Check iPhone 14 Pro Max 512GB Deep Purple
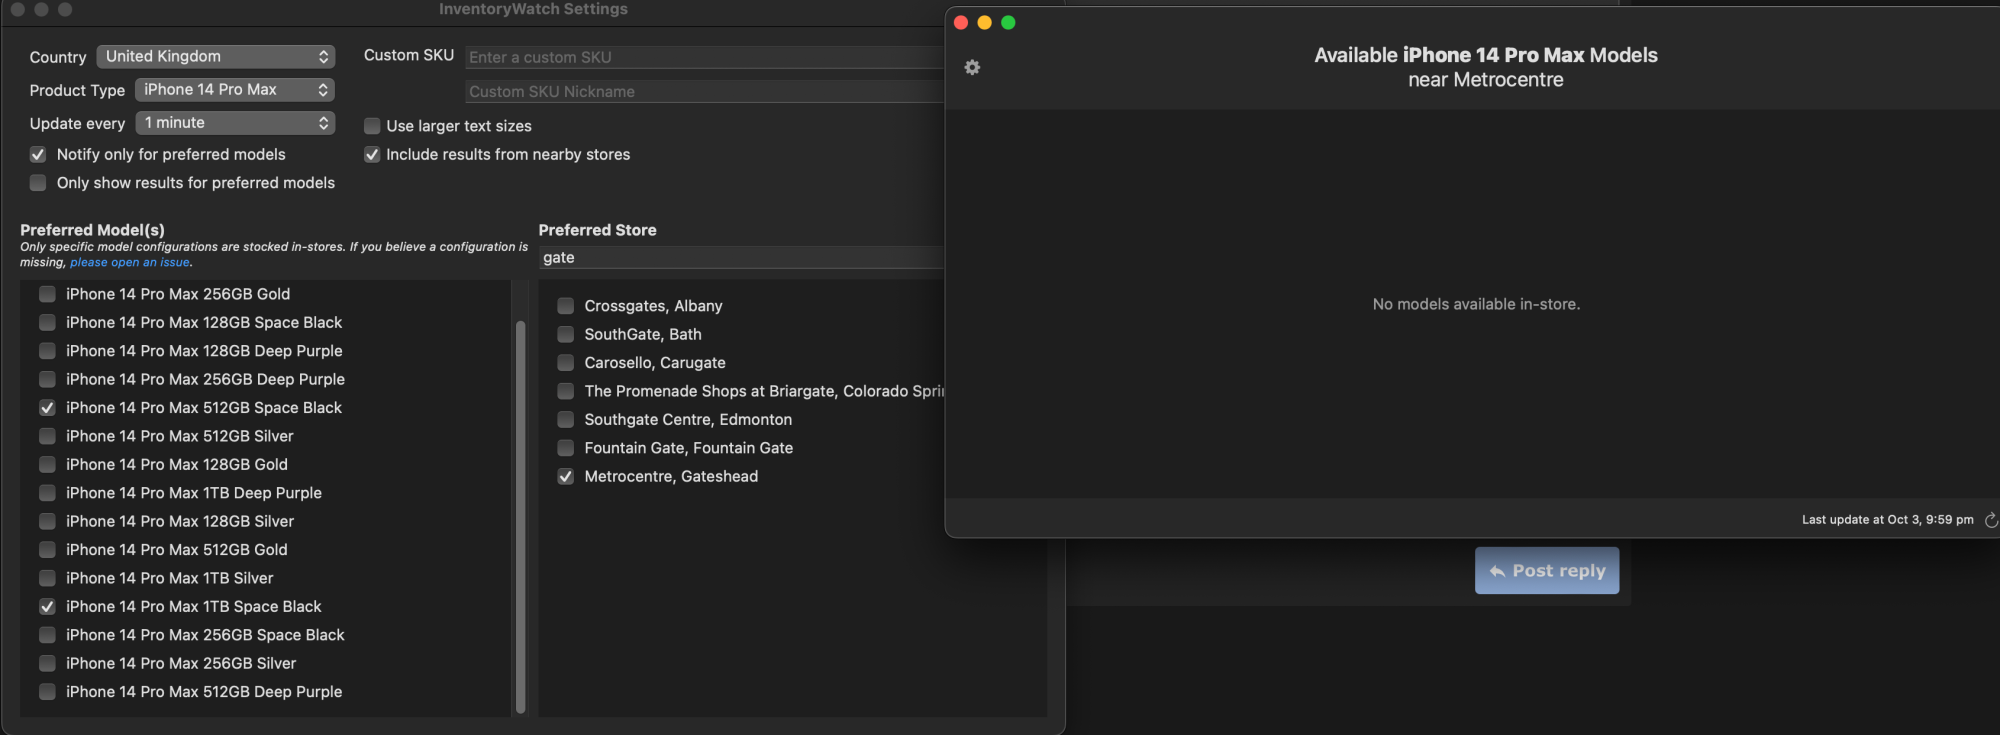 click(47, 692)
